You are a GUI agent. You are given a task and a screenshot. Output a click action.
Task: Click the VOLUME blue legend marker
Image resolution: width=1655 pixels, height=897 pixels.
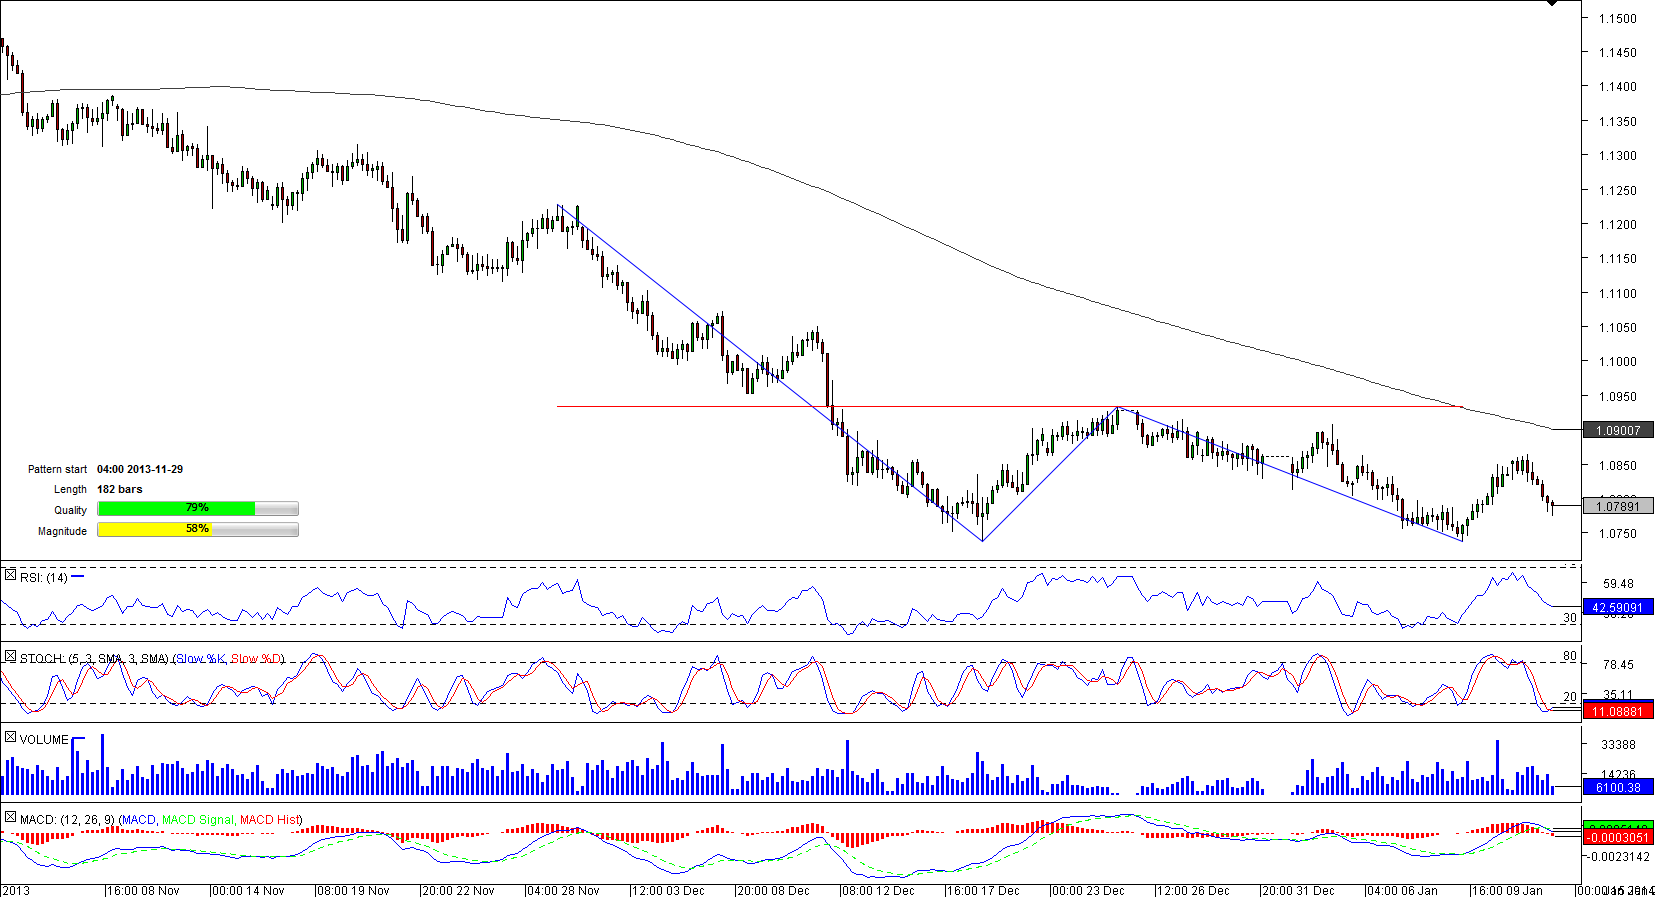coord(78,739)
